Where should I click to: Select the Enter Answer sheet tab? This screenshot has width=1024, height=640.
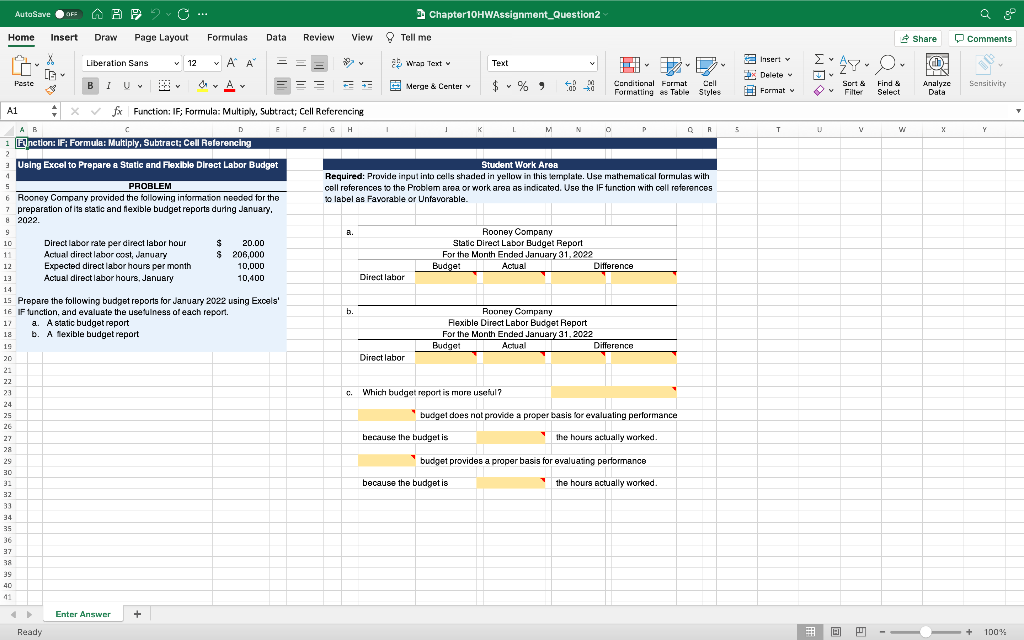83,614
